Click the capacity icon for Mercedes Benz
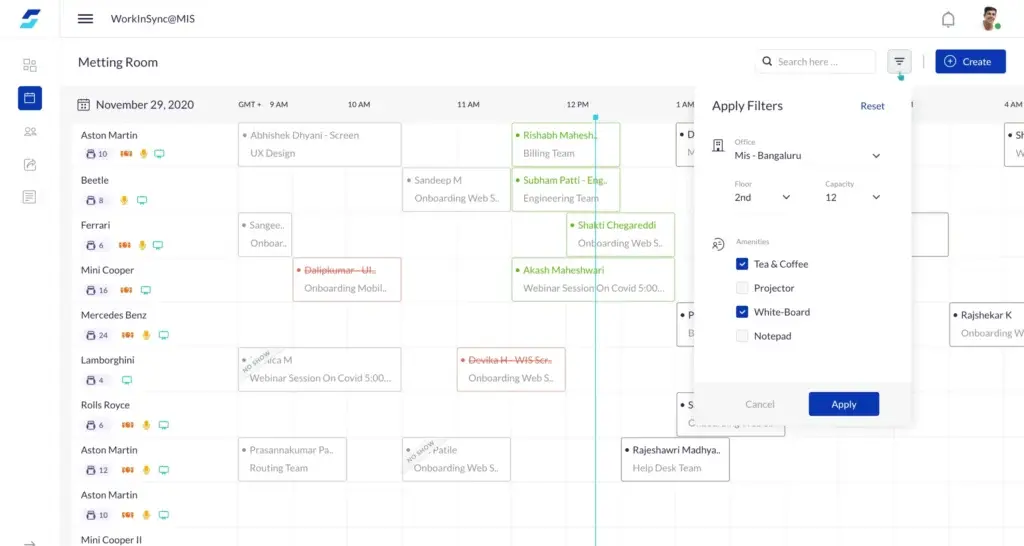 click(x=91, y=335)
